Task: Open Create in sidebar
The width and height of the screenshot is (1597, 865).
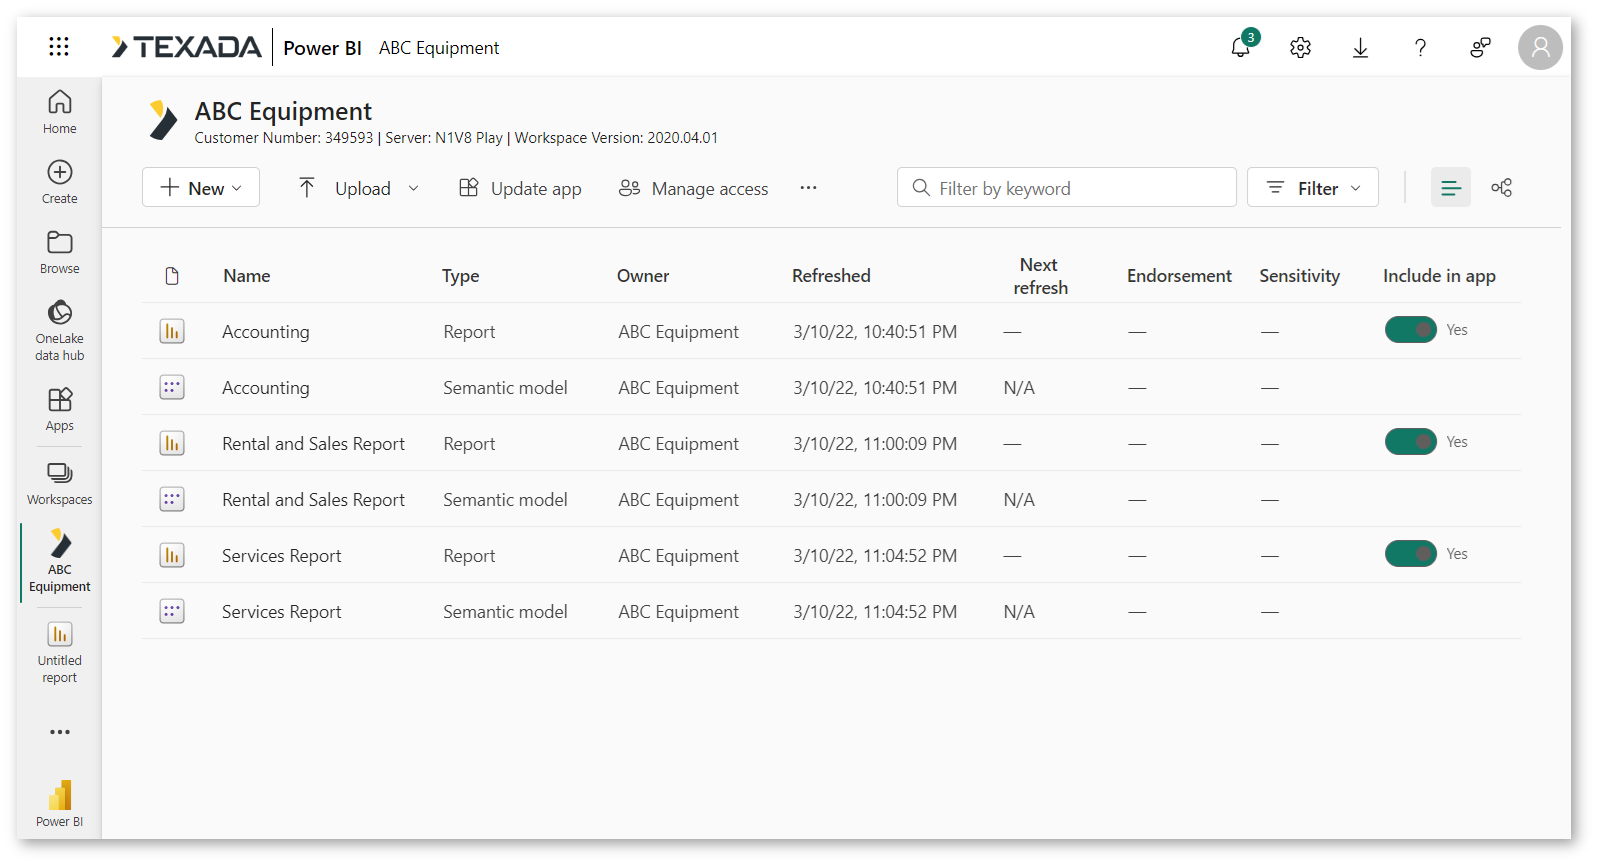Action: coord(60,182)
